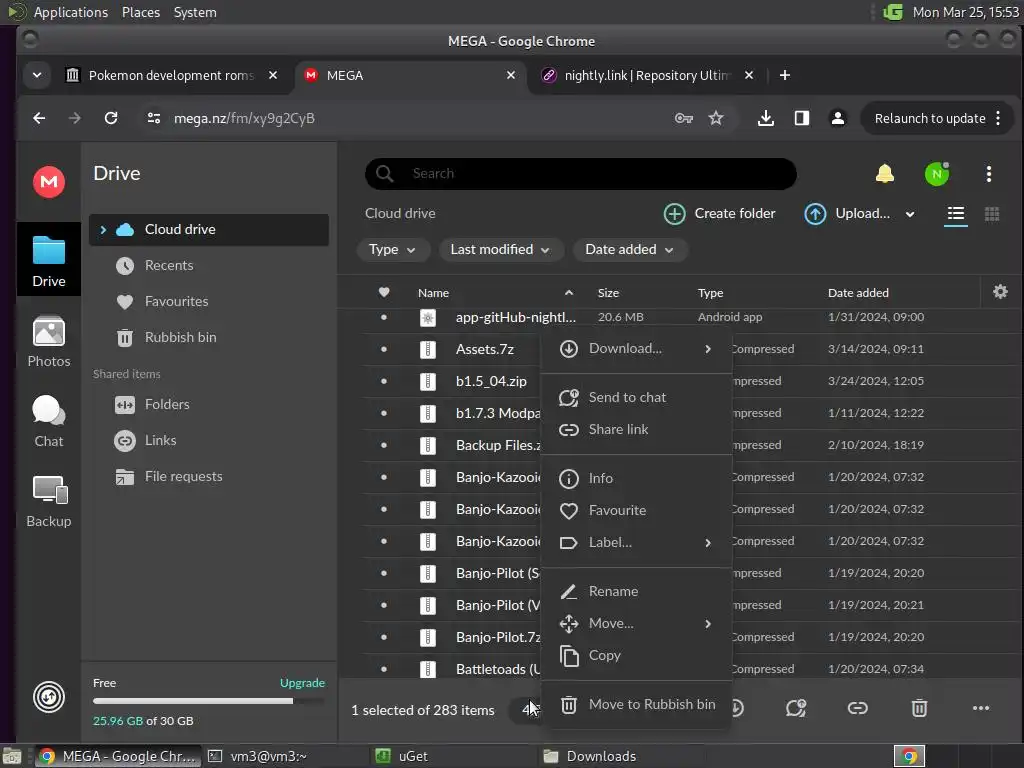
Task: Choose Move to Rubbish bin
Action: point(637,705)
